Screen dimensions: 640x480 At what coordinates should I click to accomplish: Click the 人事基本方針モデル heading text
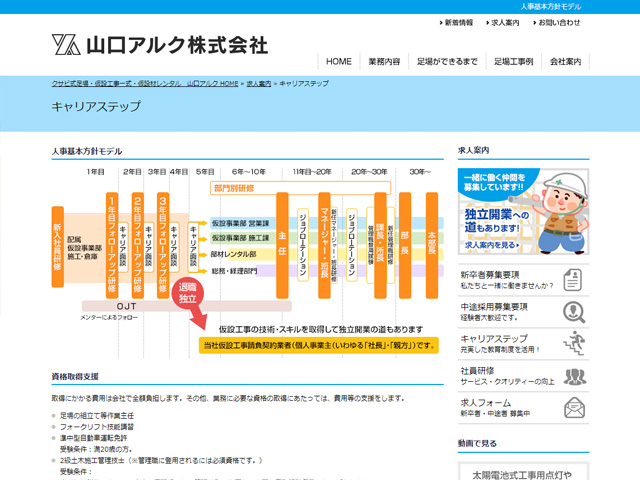pyautogui.click(x=87, y=151)
